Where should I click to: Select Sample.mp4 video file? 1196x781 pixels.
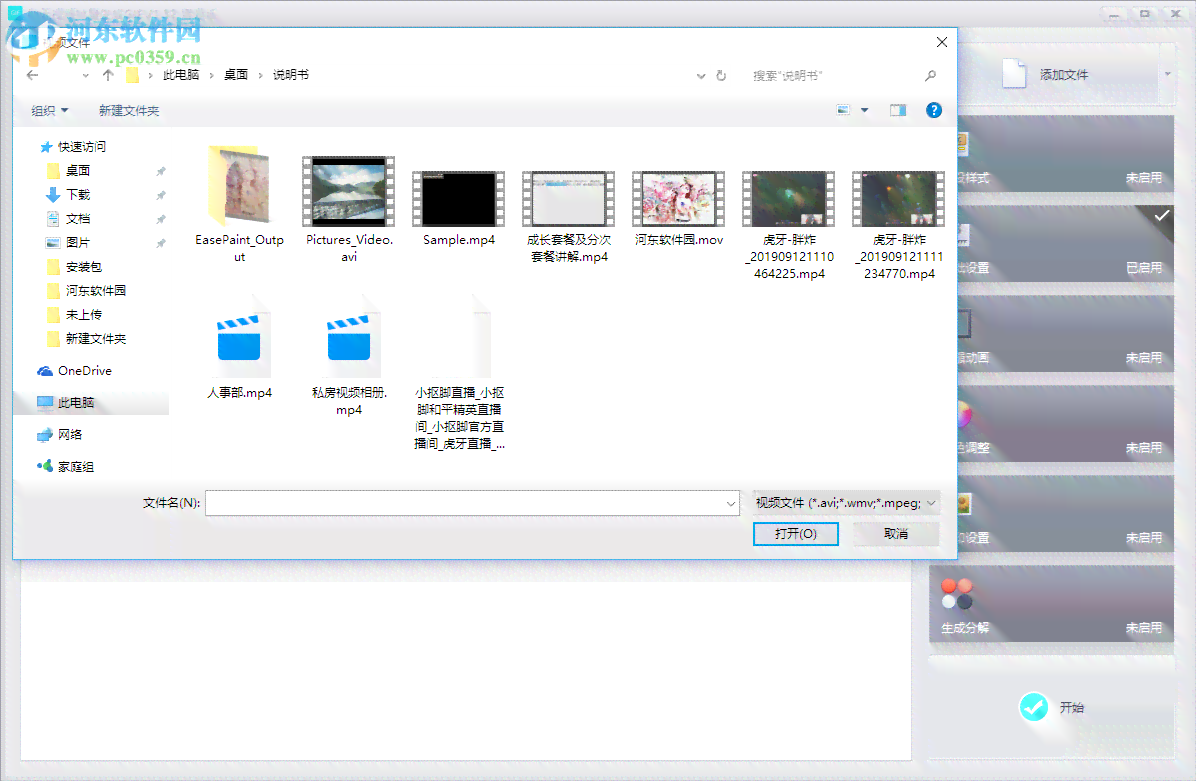(458, 209)
